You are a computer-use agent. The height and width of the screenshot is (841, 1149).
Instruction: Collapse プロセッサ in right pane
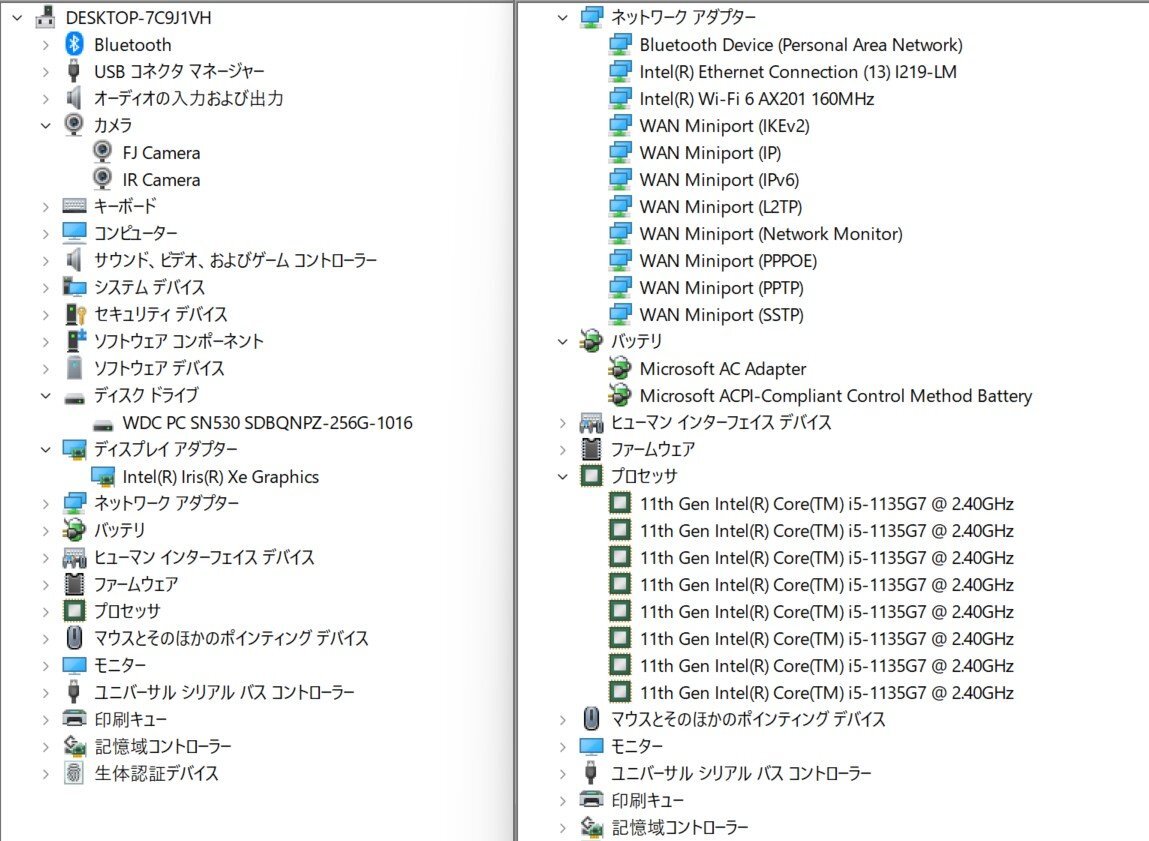pos(562,477)
